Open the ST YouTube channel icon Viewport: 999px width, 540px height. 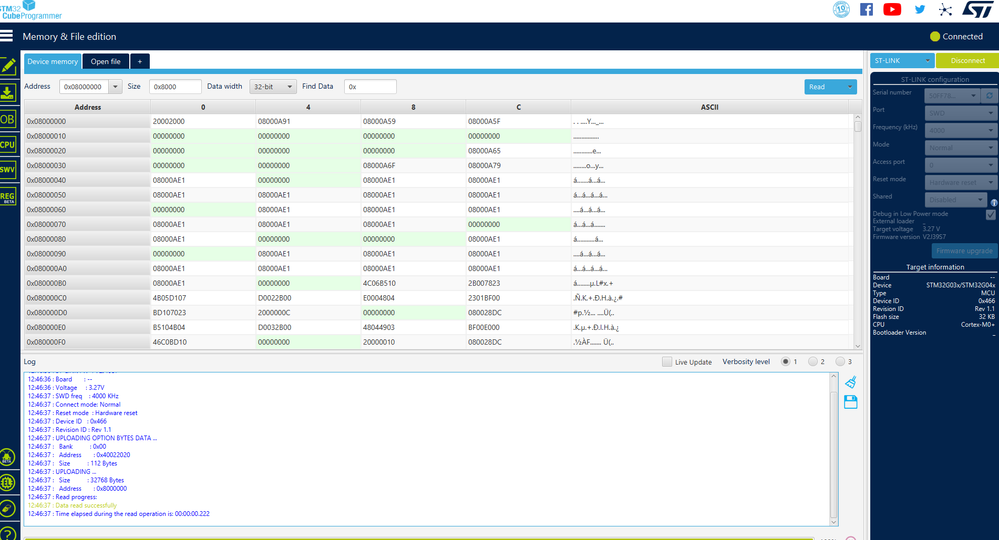pyautogui.click(x=892, y=10)
